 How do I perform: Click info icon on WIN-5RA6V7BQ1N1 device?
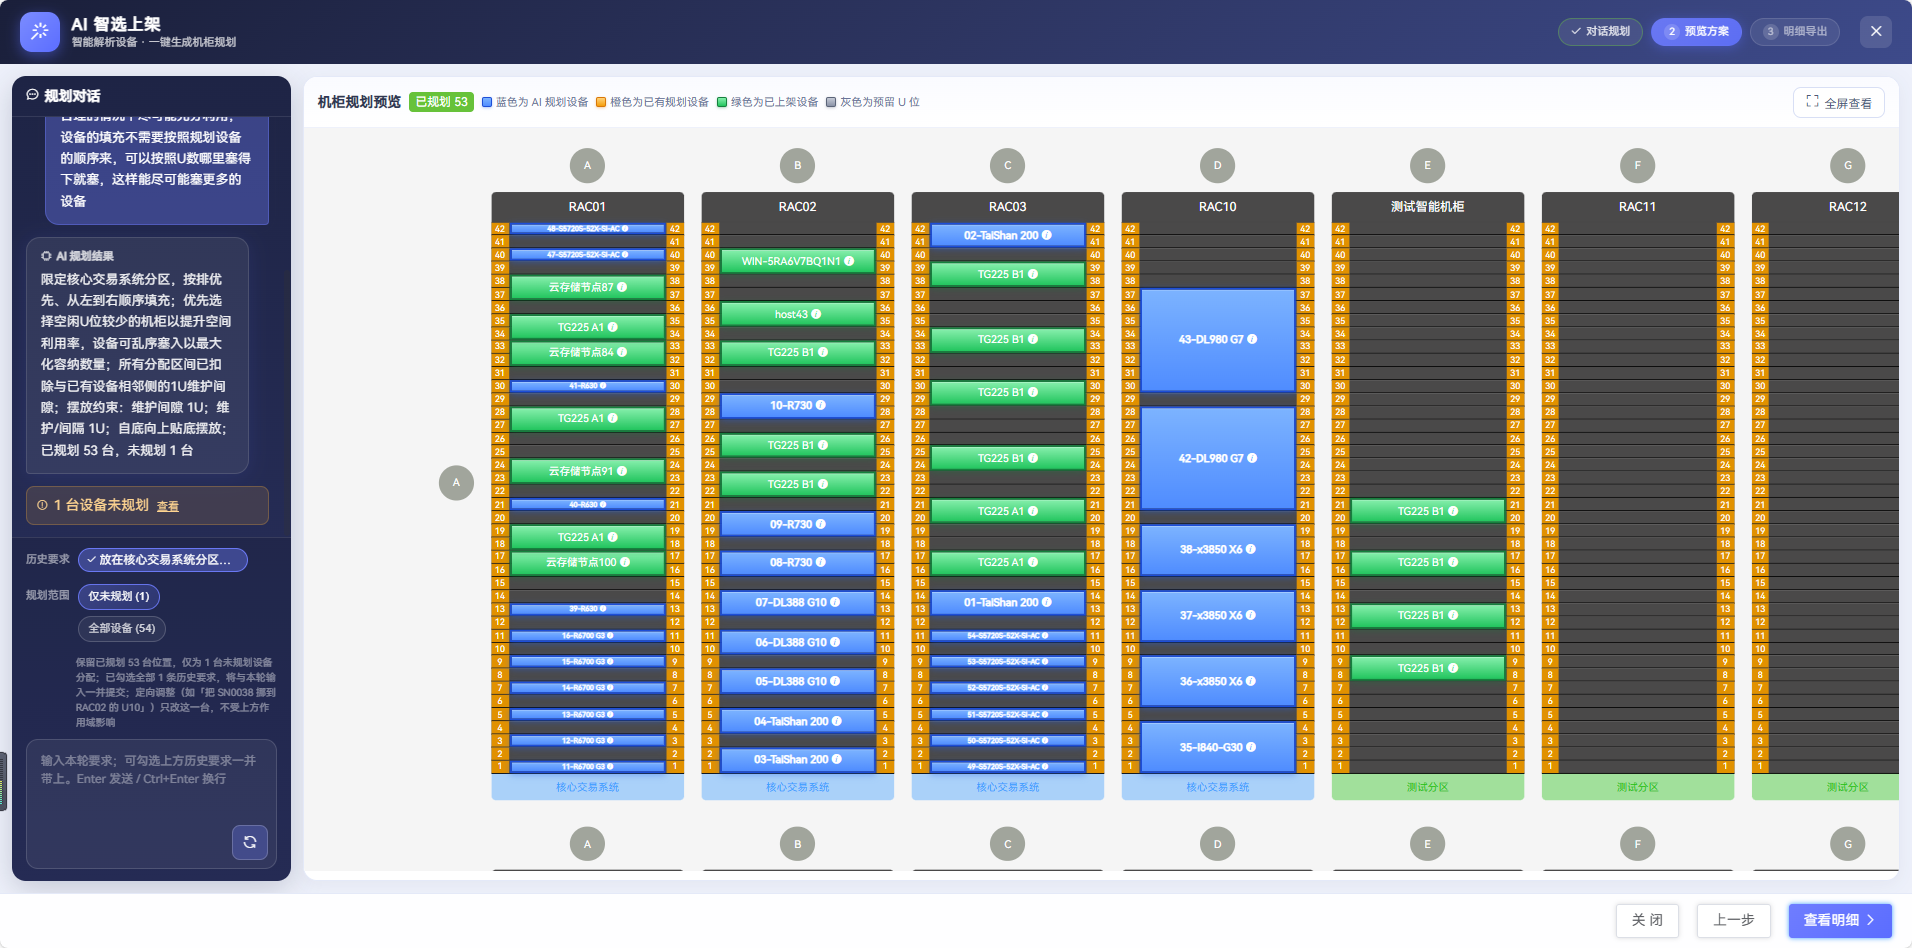click(849, 261)
